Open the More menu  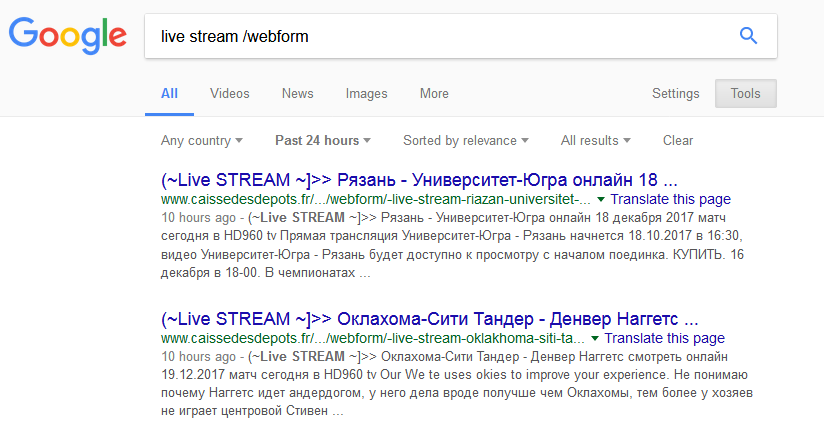pos(434,94)
